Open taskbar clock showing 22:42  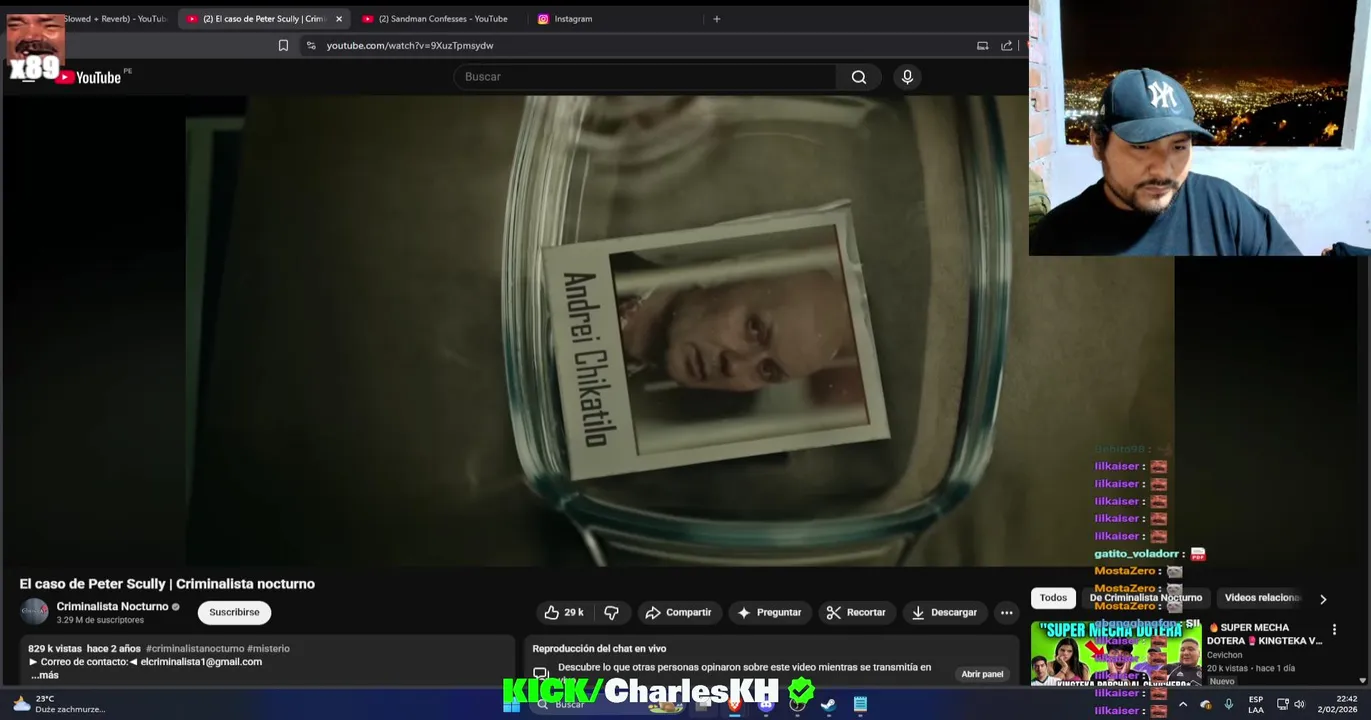click(x=1337, y=704)
